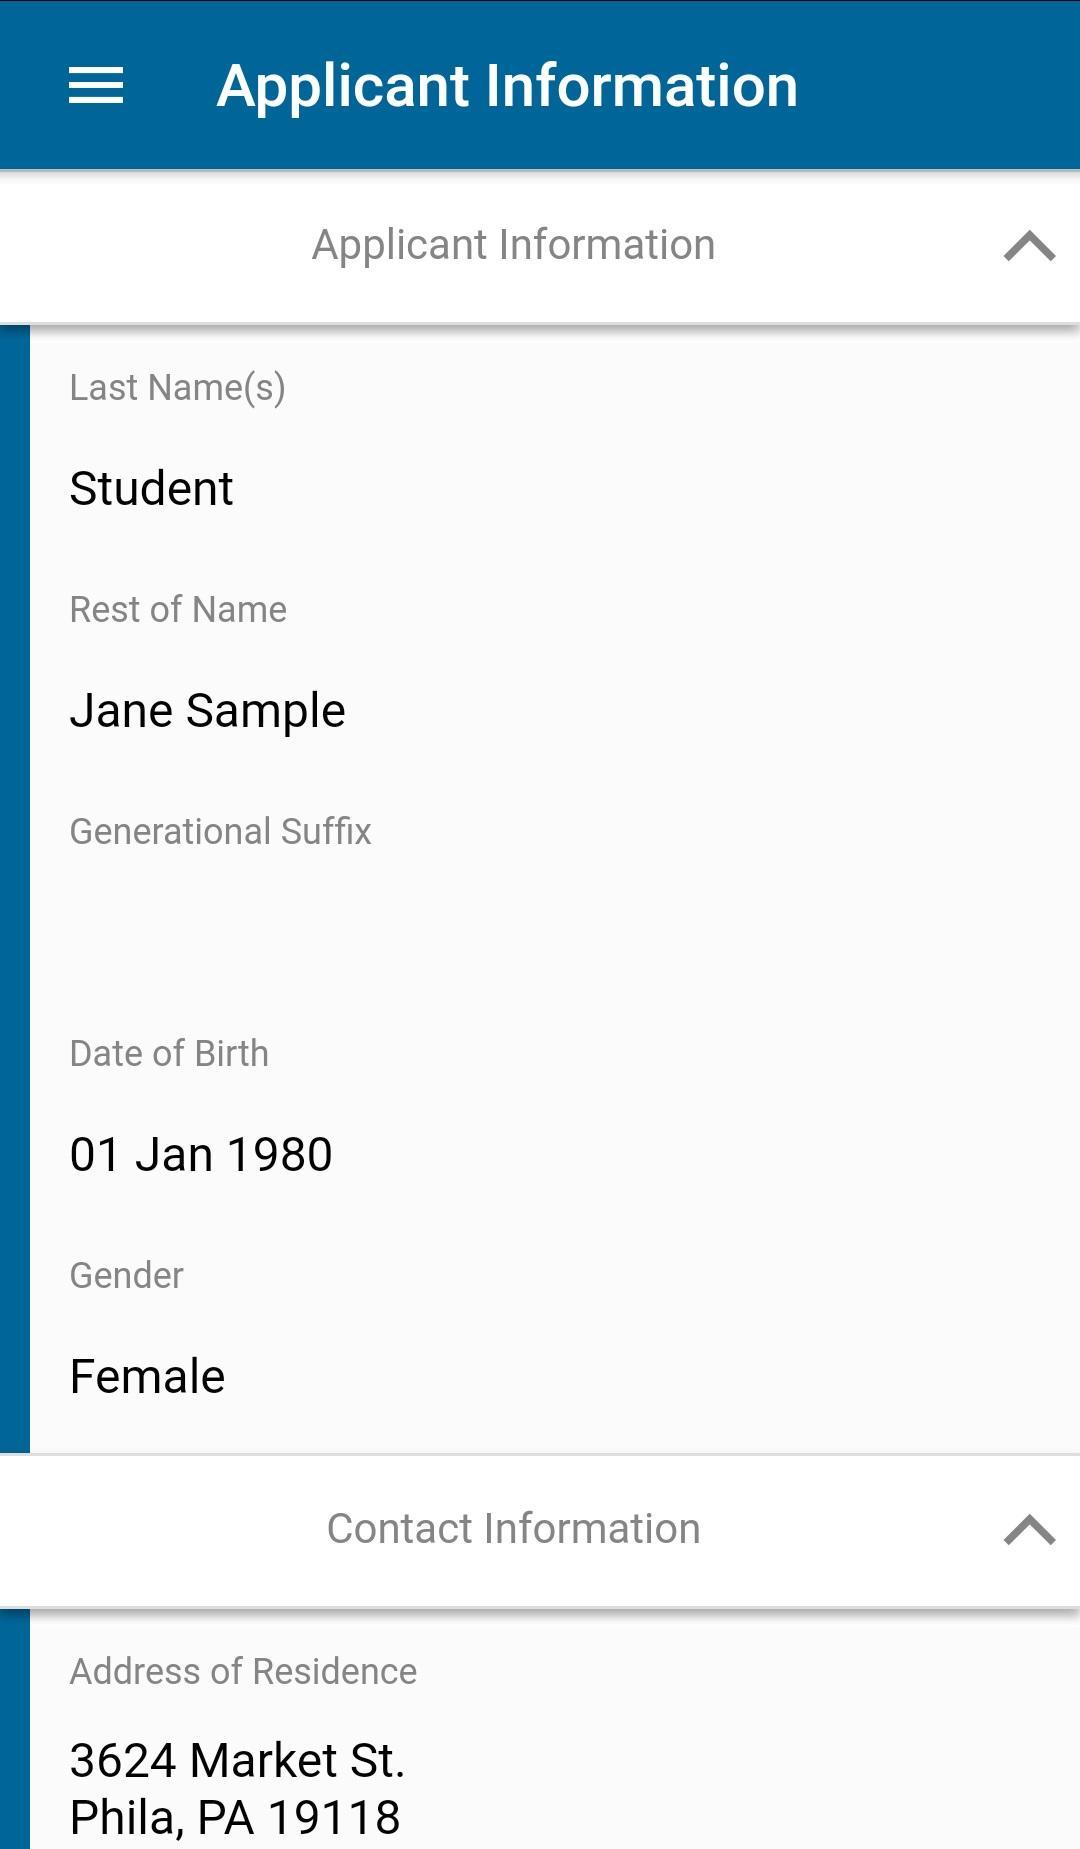Select the Jane Sample name field
The height and width of the screenshot is (1849, 1080).
point(207,711)
